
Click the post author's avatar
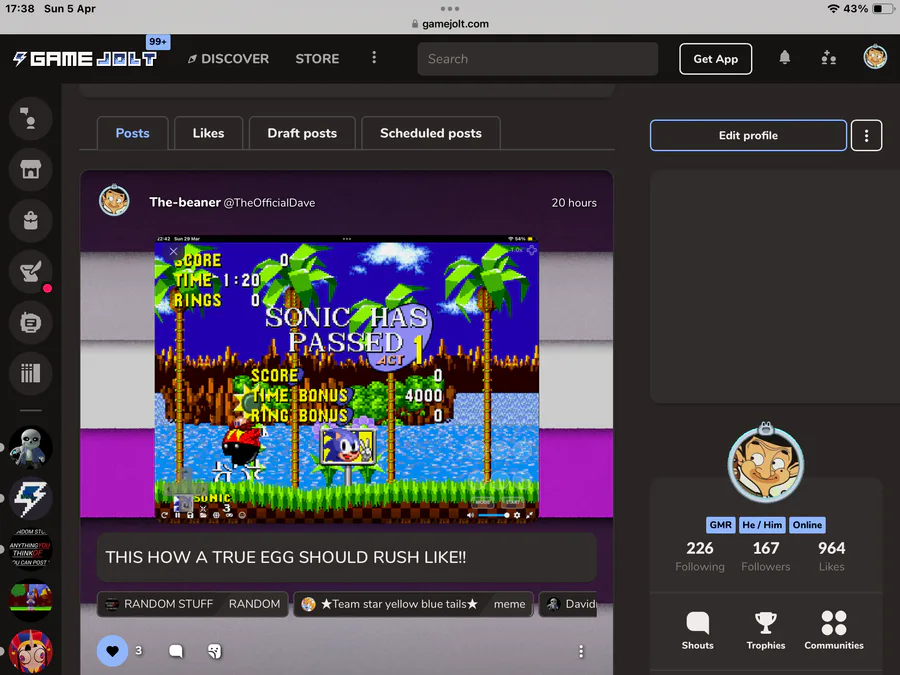click(x=114, y=201)
